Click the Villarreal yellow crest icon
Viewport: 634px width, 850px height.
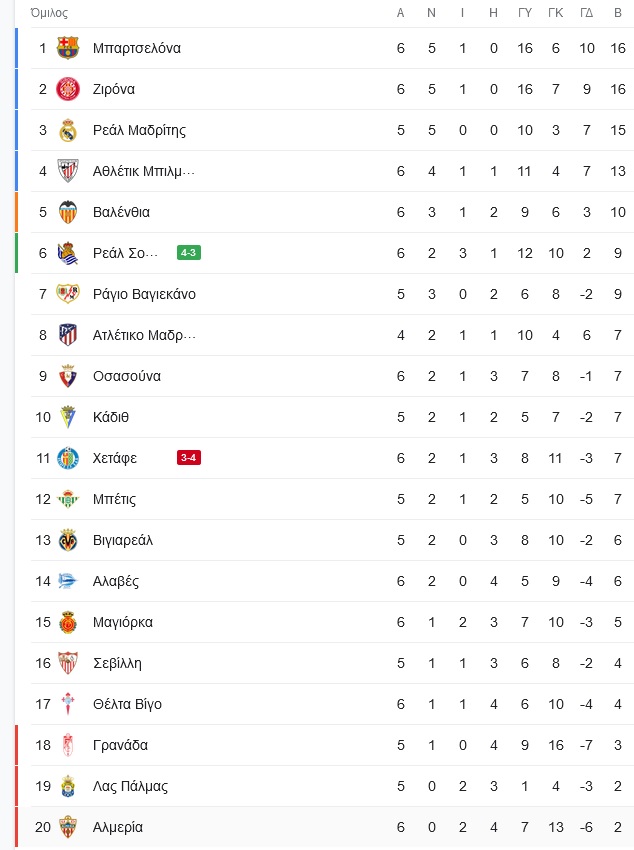(68, 540)
